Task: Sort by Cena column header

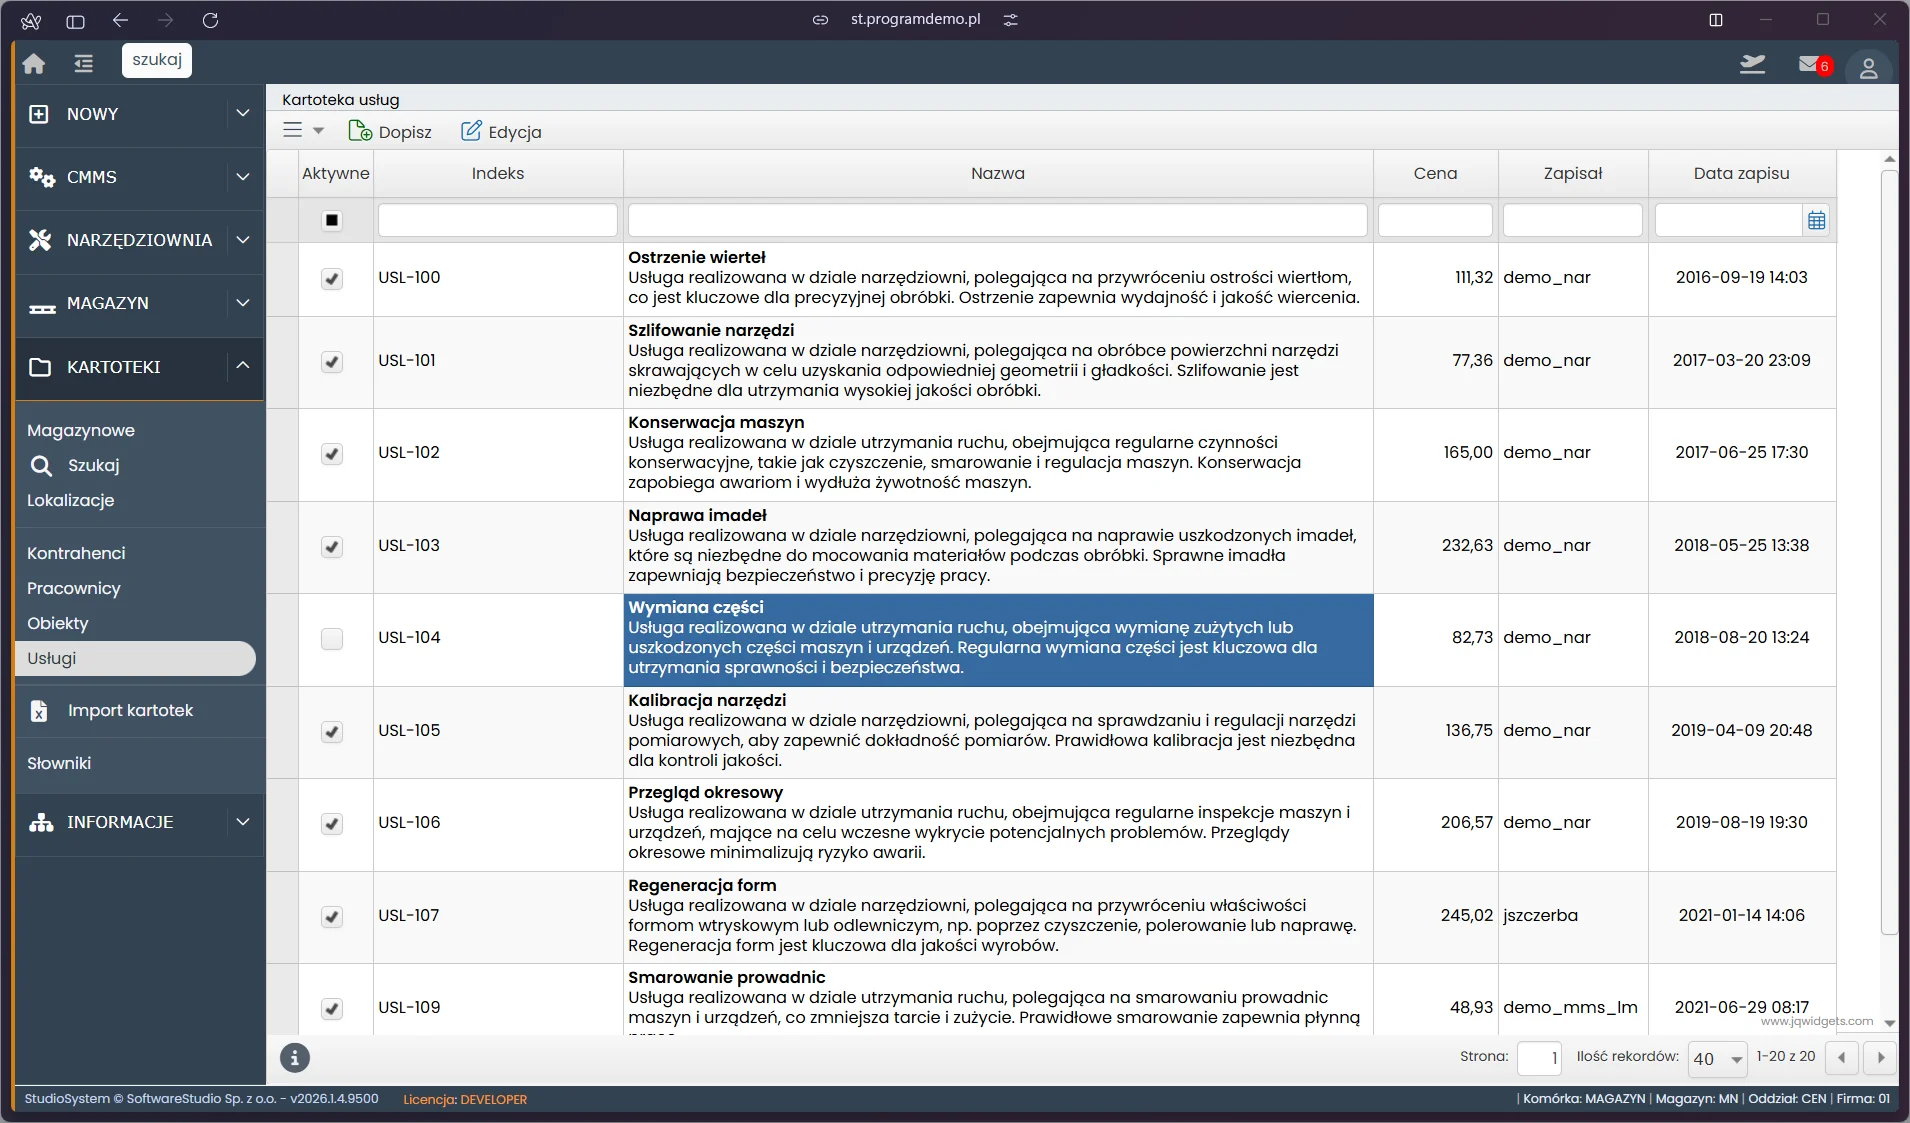Action: point(1436,173)
